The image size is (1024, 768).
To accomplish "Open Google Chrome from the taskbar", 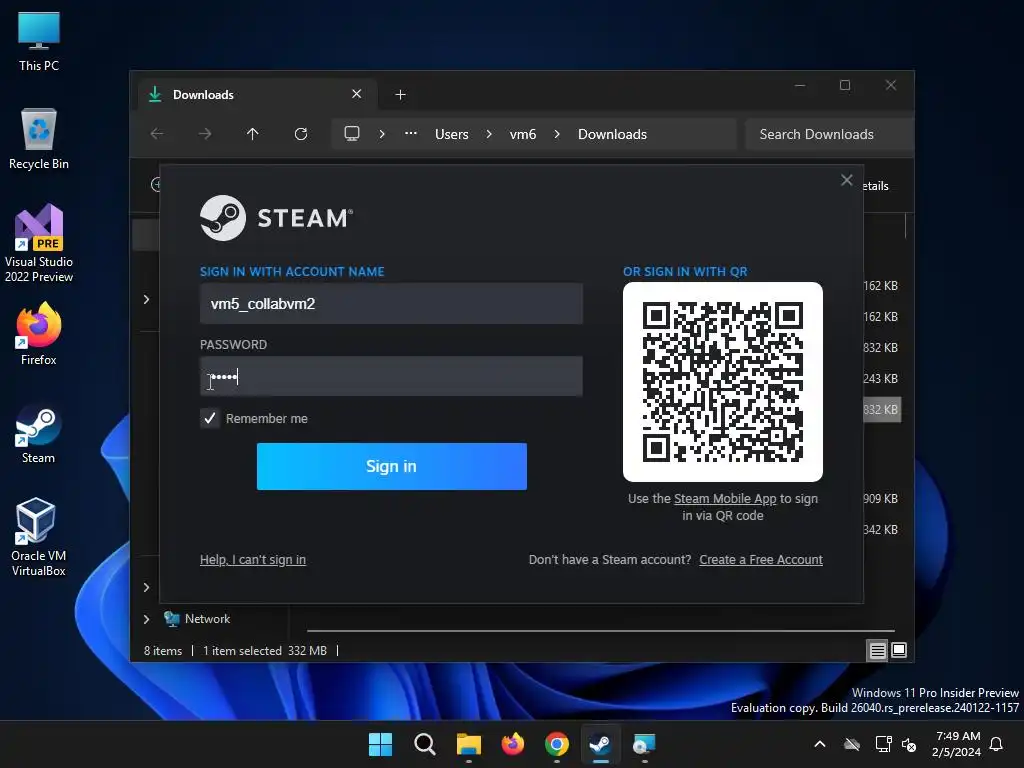I will (x=556, y=744).
